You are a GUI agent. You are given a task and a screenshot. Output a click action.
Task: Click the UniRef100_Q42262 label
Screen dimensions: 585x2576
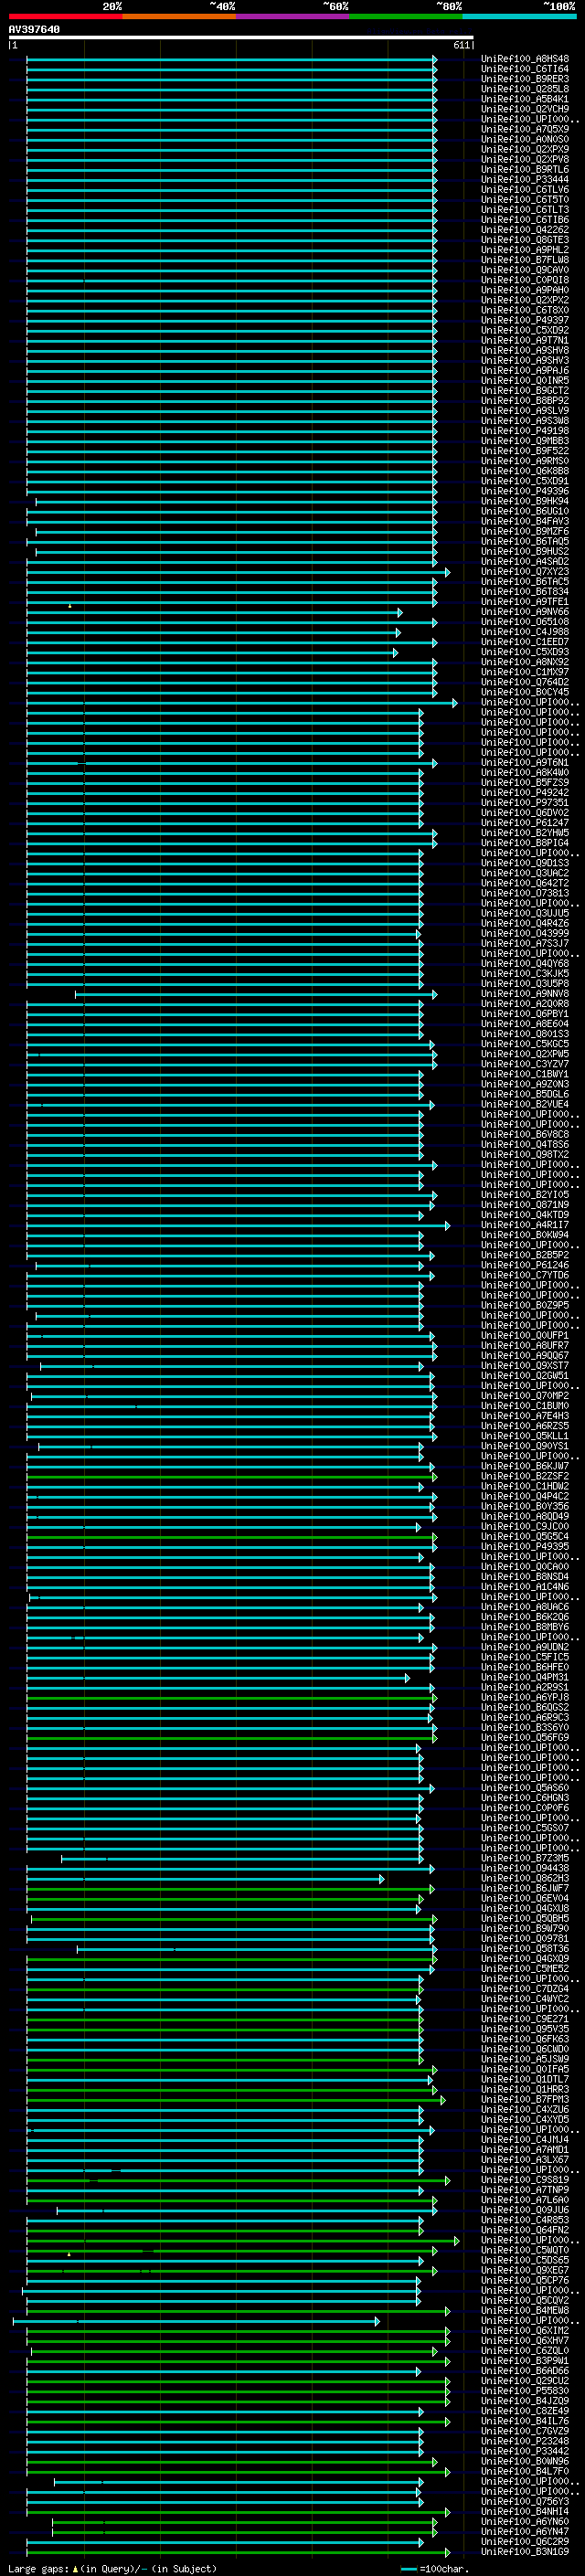tap(525, 230)
